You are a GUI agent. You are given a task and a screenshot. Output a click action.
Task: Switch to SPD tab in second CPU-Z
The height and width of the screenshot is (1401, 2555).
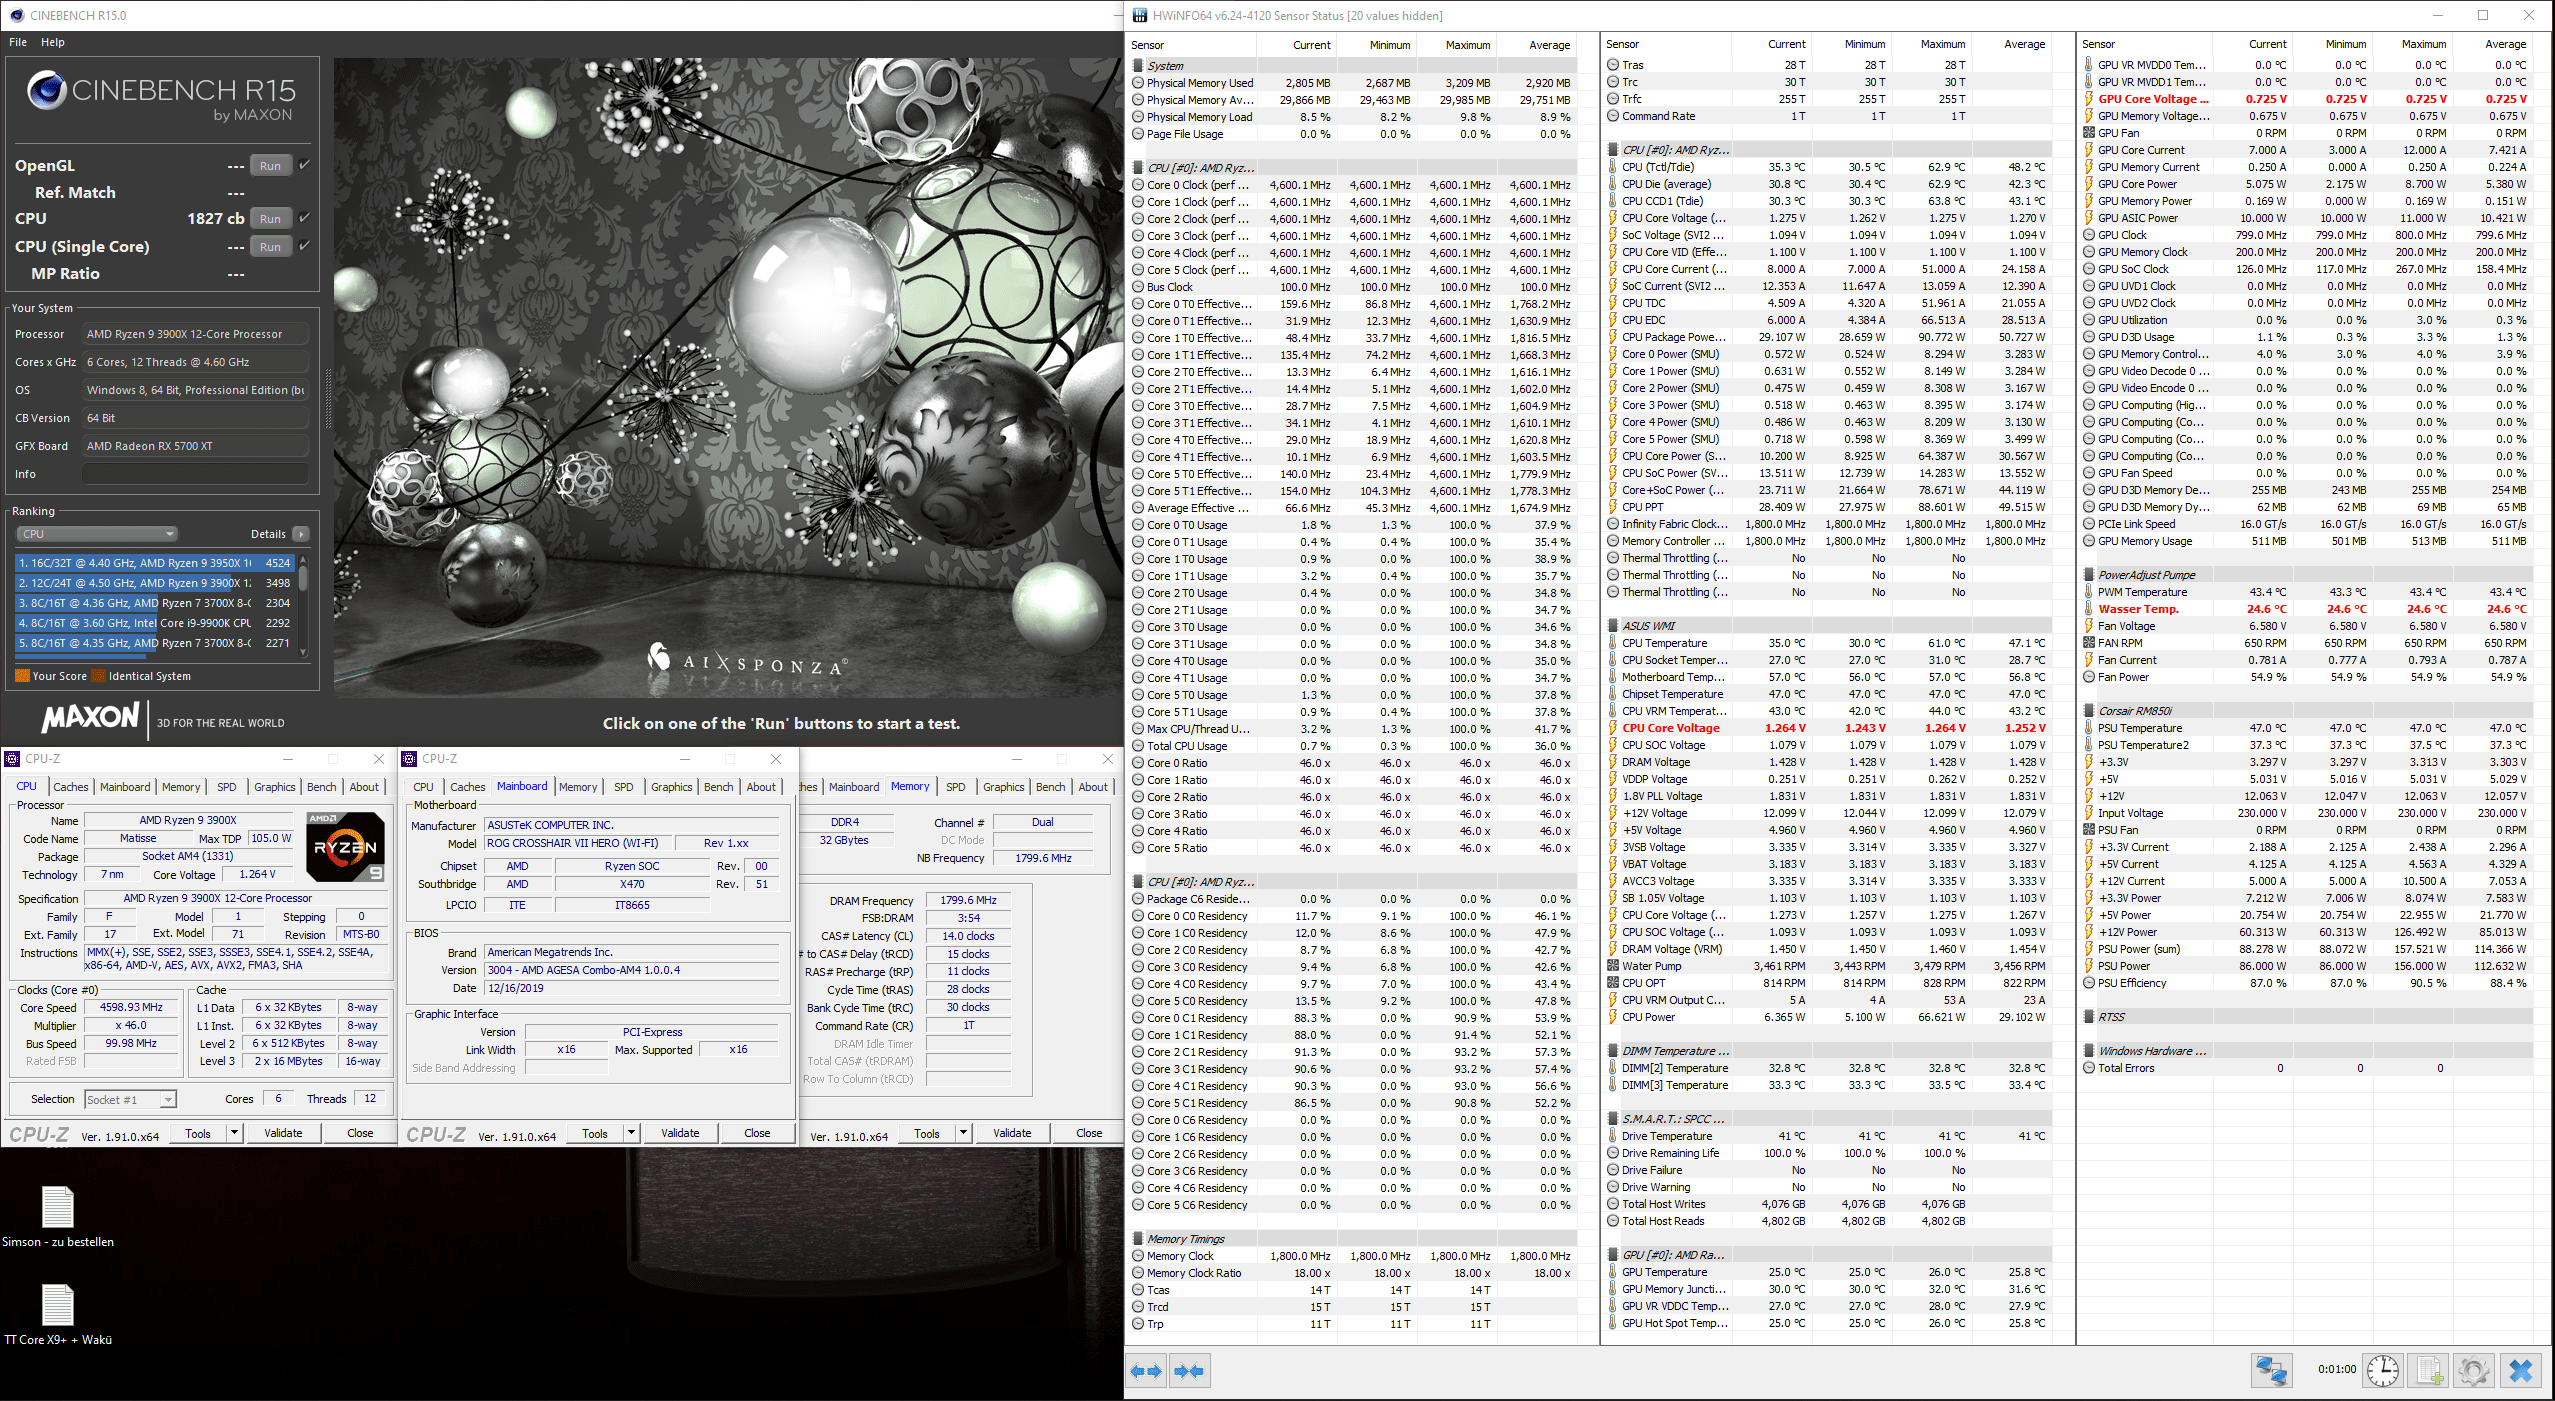pyautogui.click(x=624, y=787)
